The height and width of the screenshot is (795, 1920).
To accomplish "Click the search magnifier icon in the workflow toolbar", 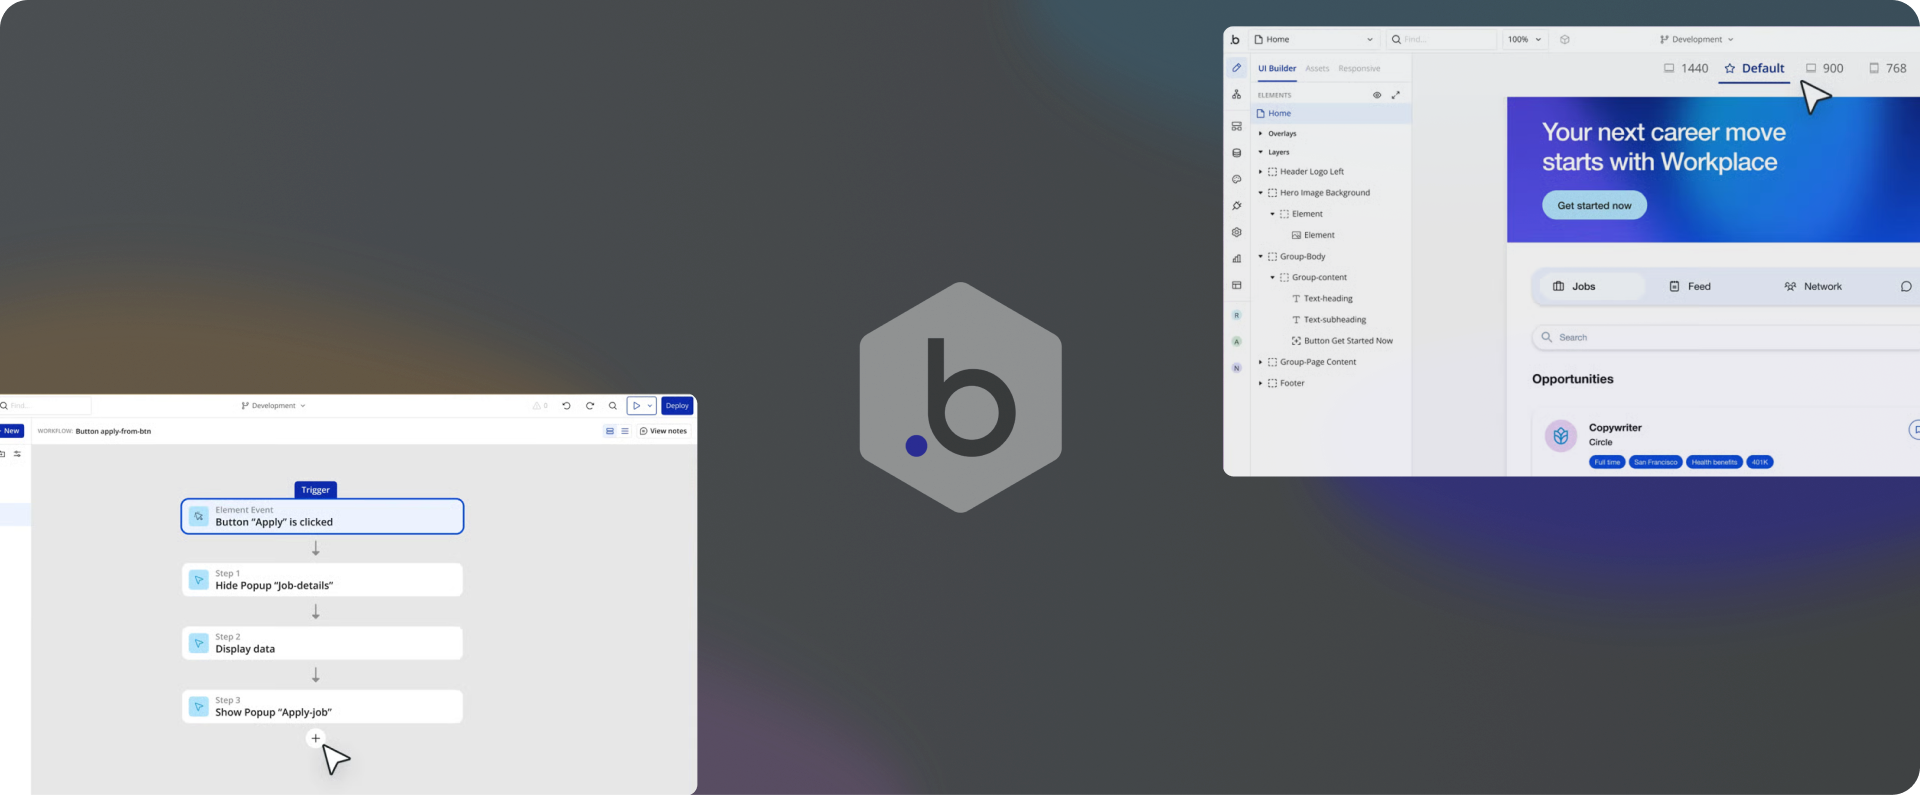I will coord(613,406).
